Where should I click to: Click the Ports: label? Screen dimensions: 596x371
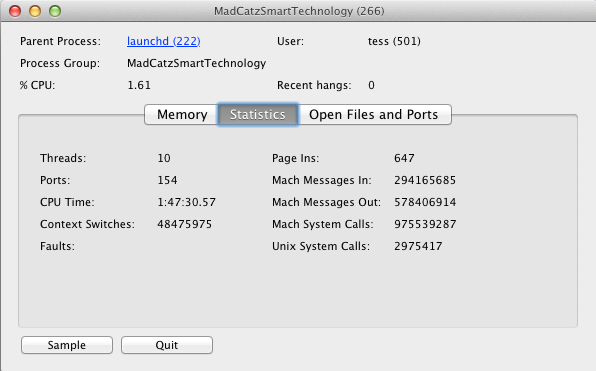tap(55, 180)
